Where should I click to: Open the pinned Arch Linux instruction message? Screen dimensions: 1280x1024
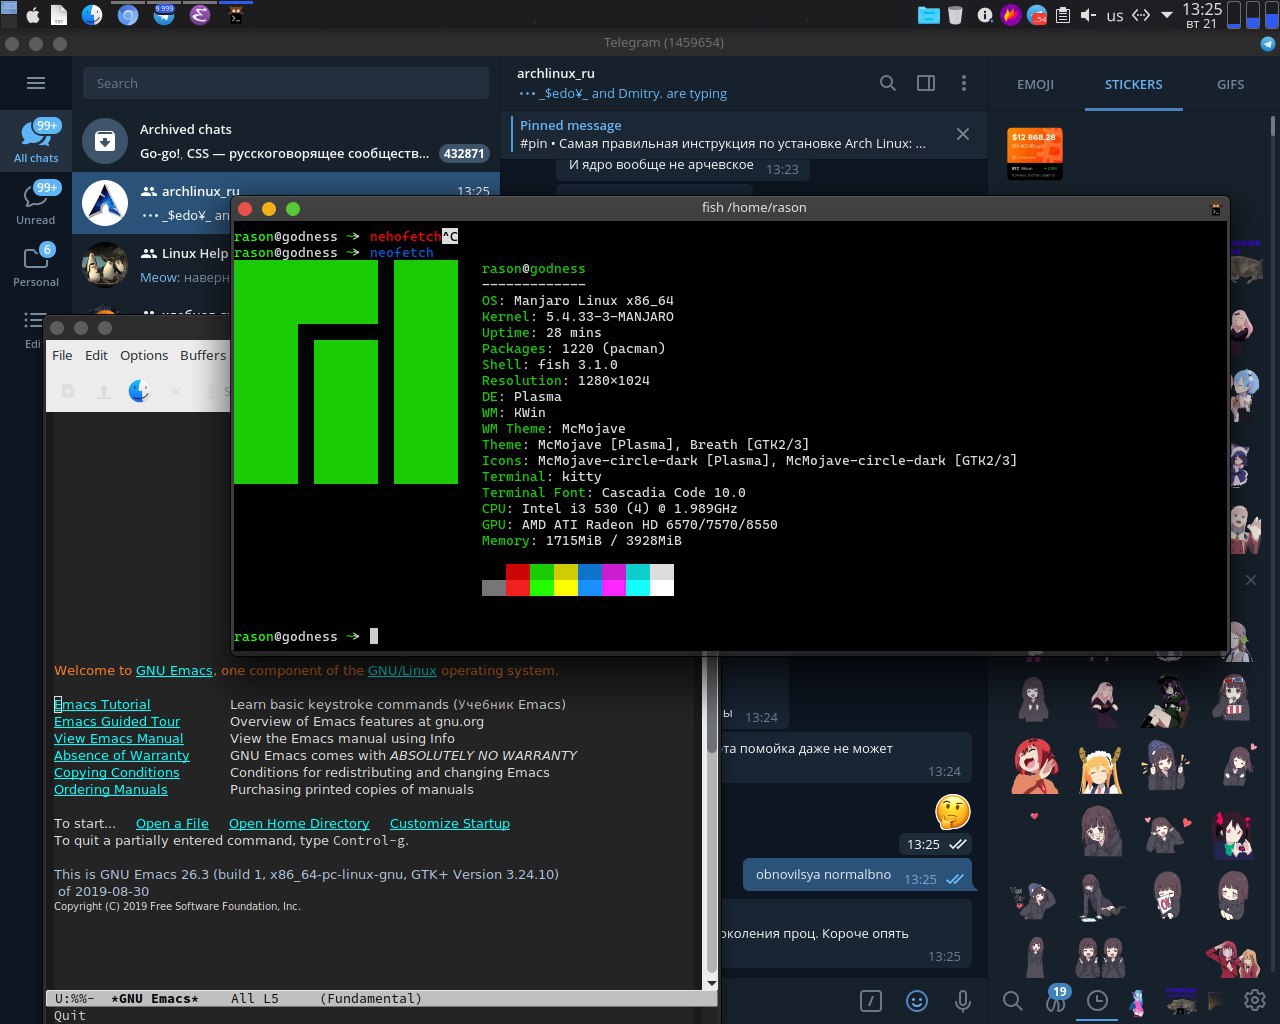(x=725, y=134)
